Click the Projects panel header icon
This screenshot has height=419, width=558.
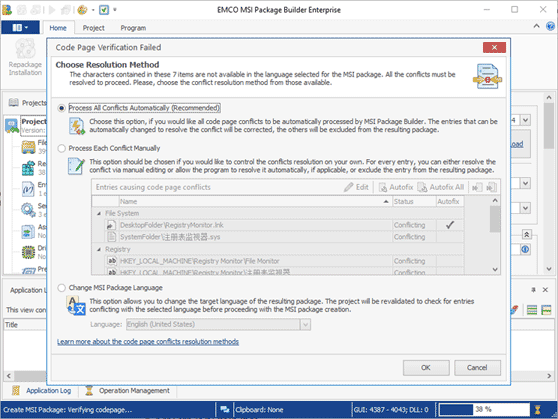coord(14,103)
